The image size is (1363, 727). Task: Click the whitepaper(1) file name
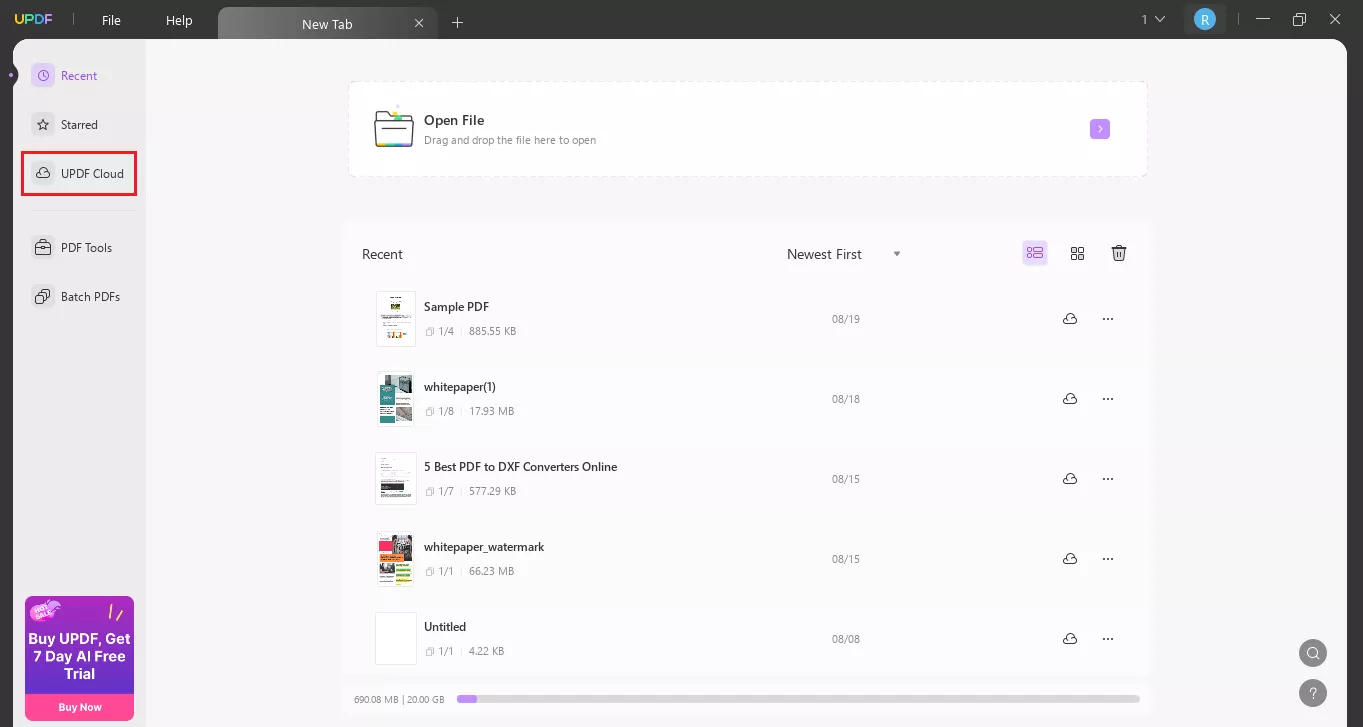point(460,387)
